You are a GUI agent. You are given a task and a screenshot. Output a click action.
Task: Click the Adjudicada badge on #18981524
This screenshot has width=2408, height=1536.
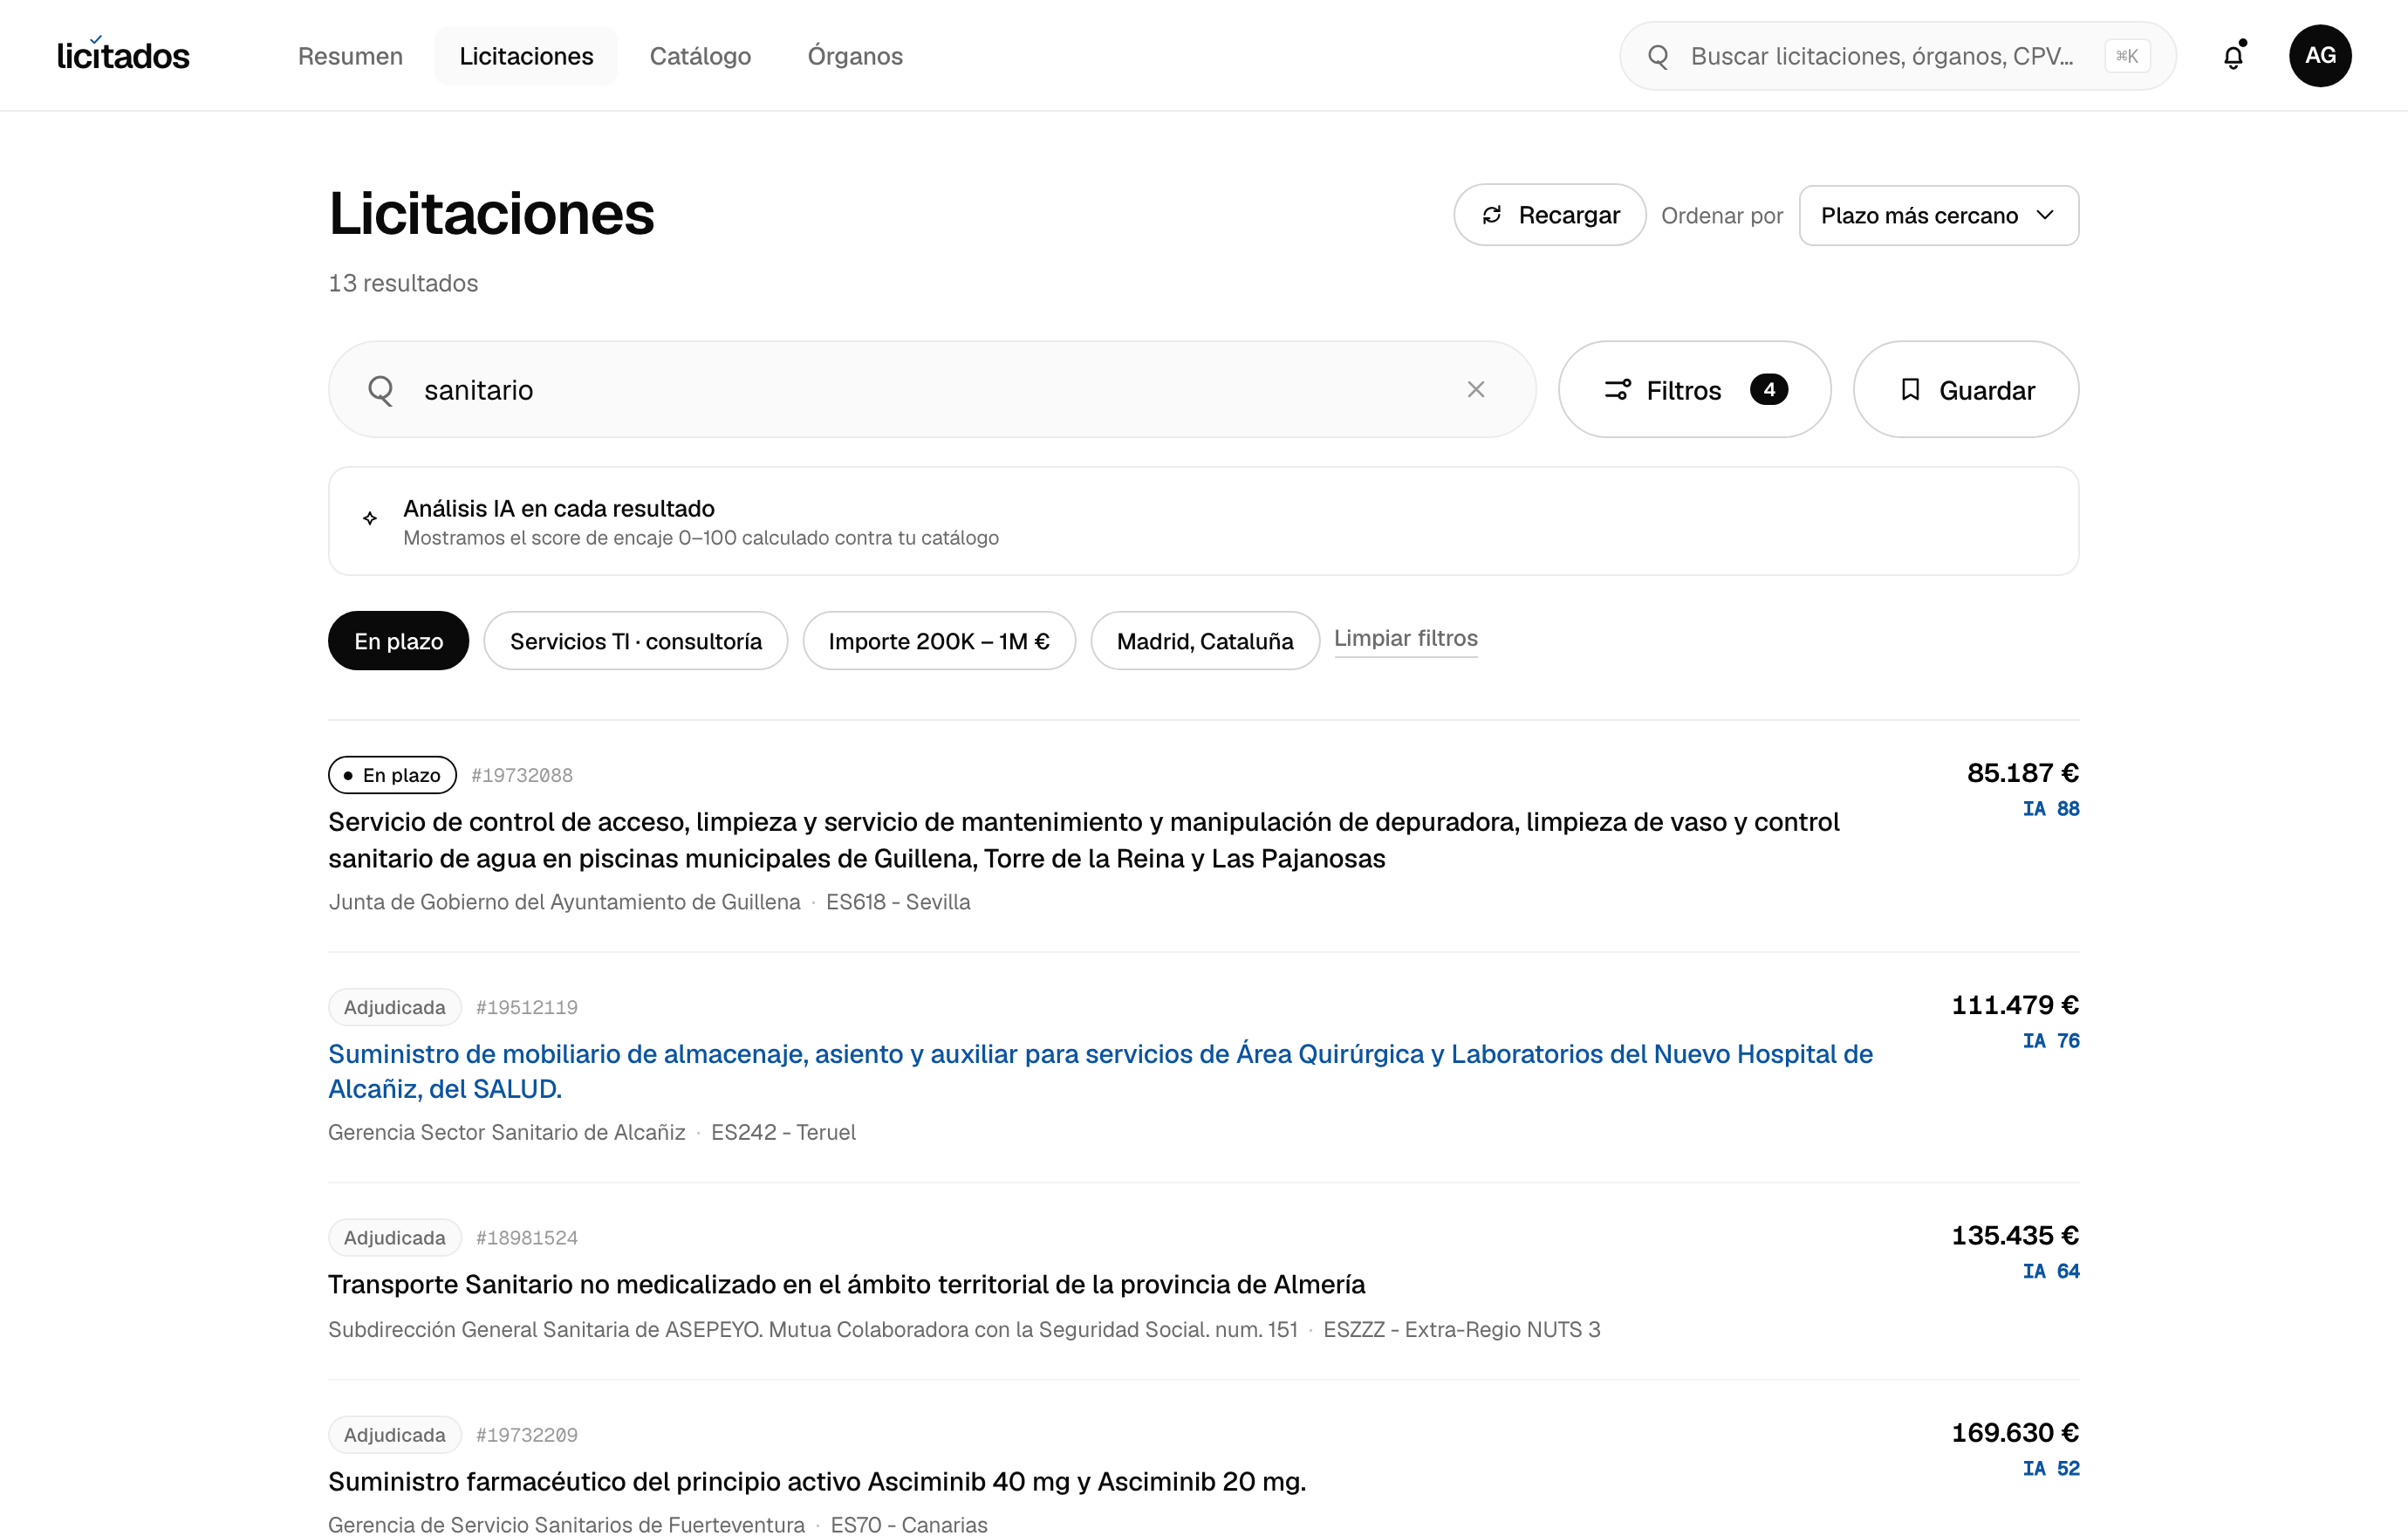(x=394, y=1238)
